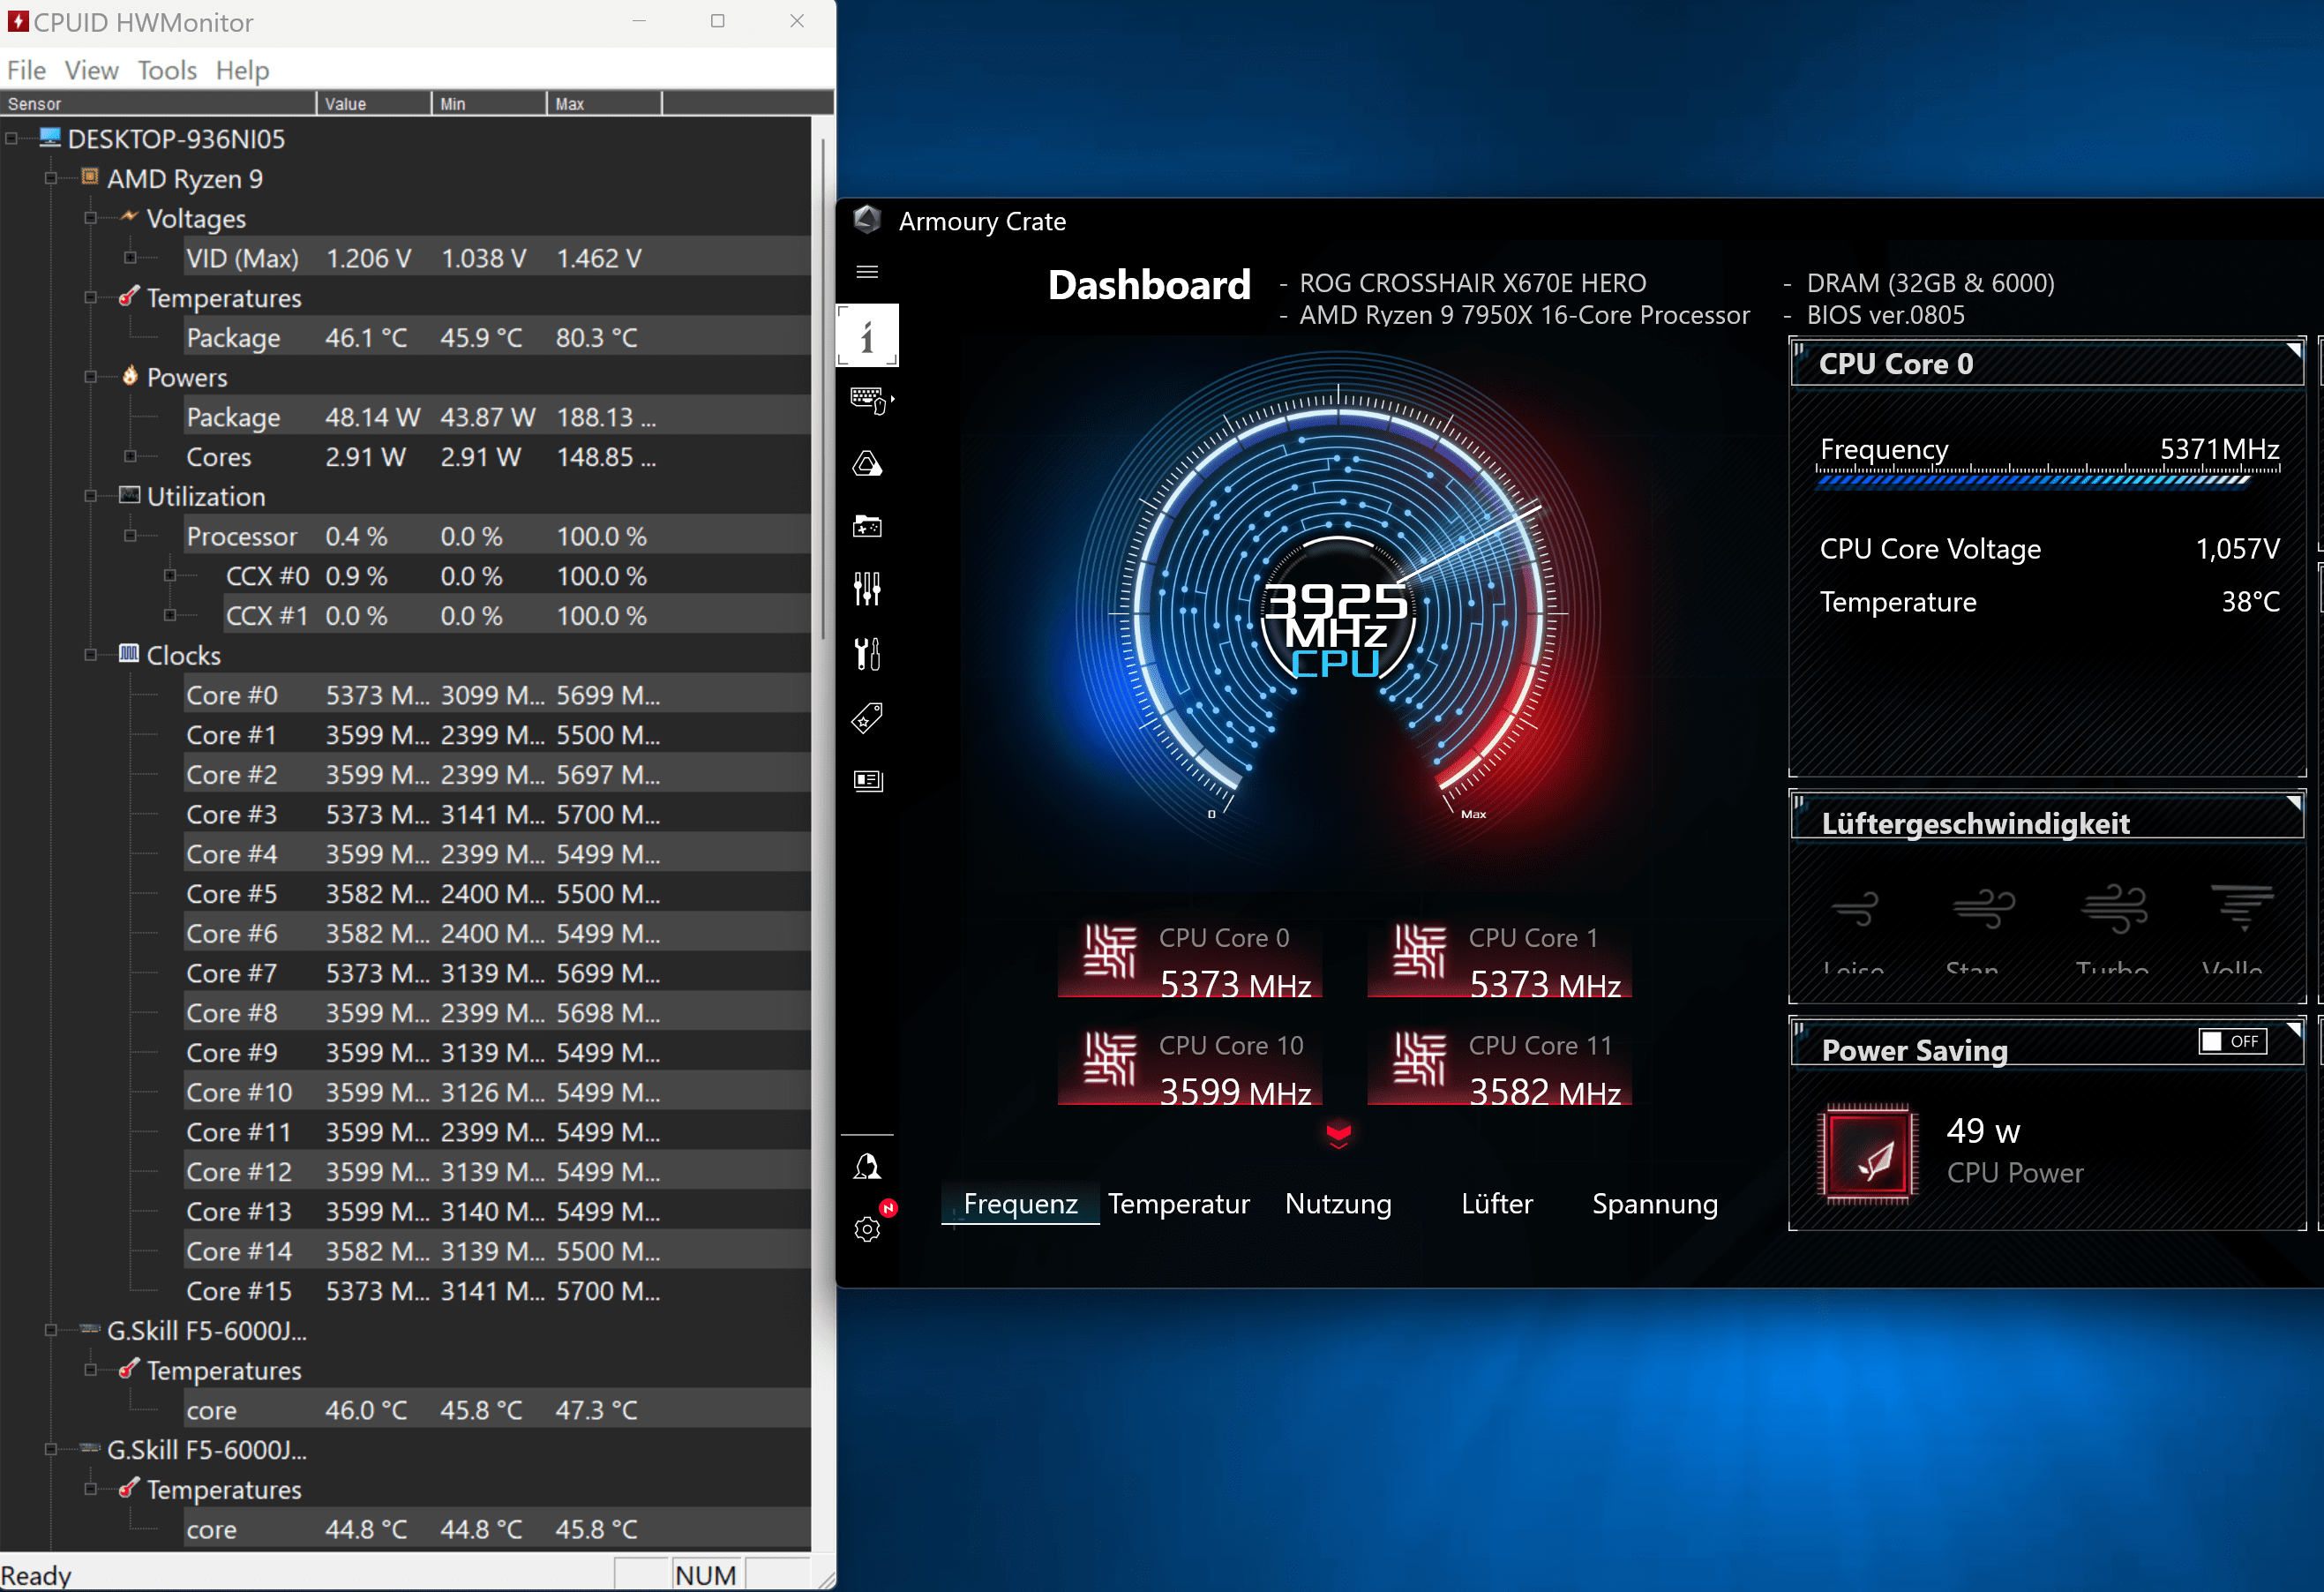
Task: Click the CPU Core 10 chip icon tile
Action: click(1110, 1057)
